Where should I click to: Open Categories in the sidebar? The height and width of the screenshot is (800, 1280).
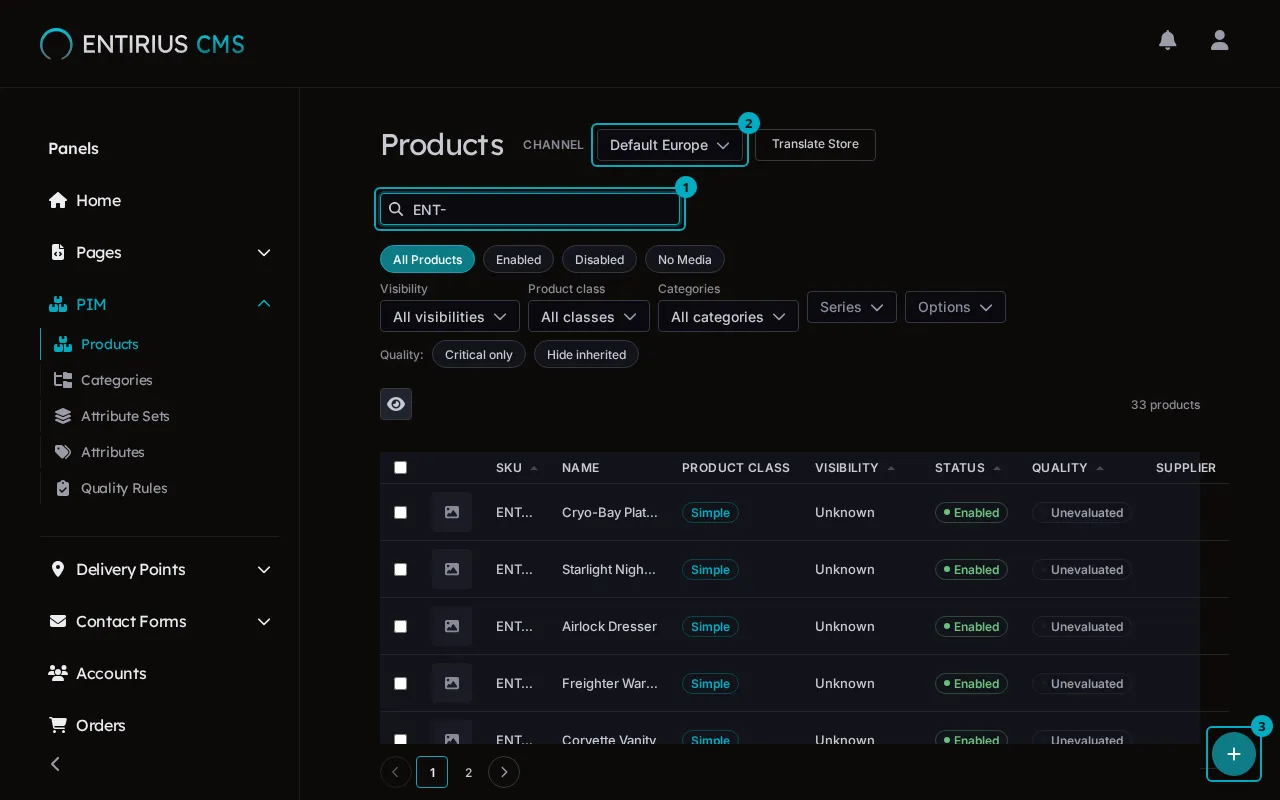[x=116, y=380]
